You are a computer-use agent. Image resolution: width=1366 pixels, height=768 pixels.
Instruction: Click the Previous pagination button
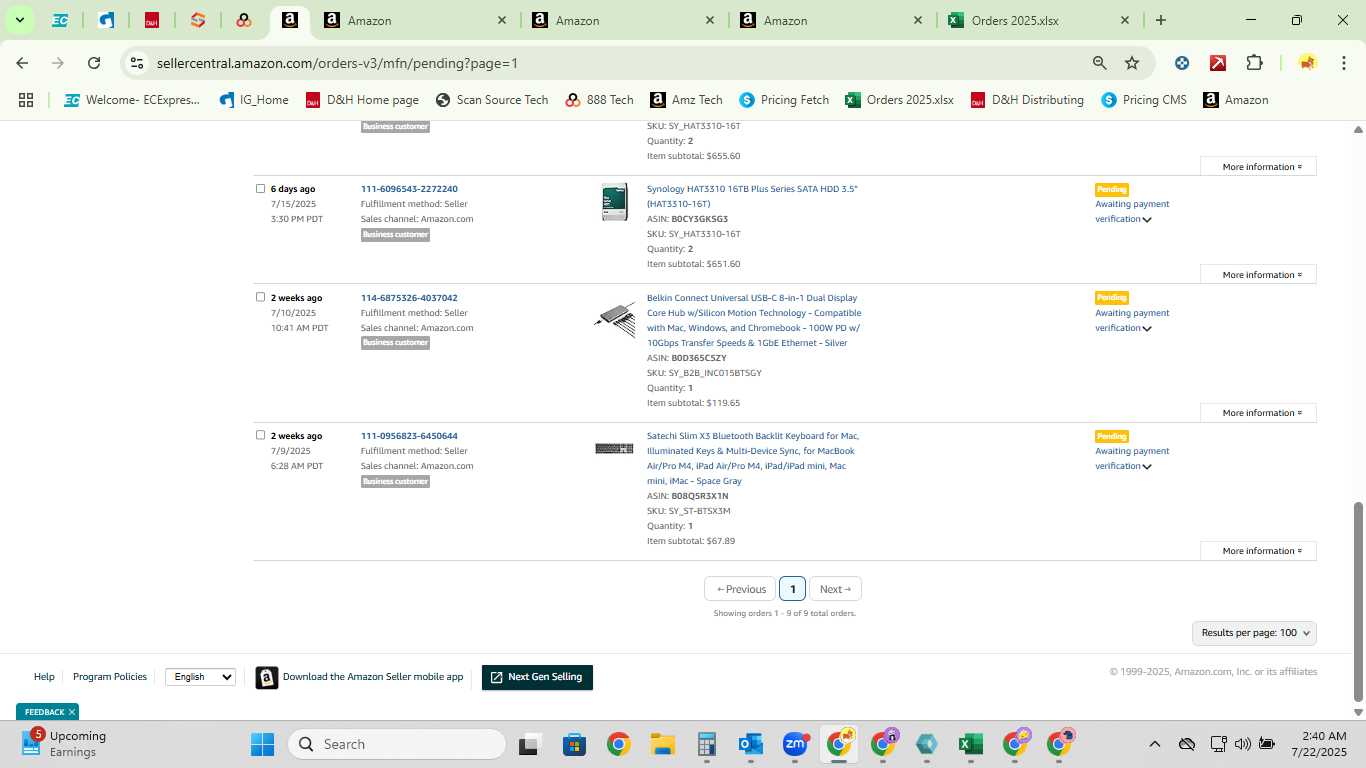[x=741, y=589]
